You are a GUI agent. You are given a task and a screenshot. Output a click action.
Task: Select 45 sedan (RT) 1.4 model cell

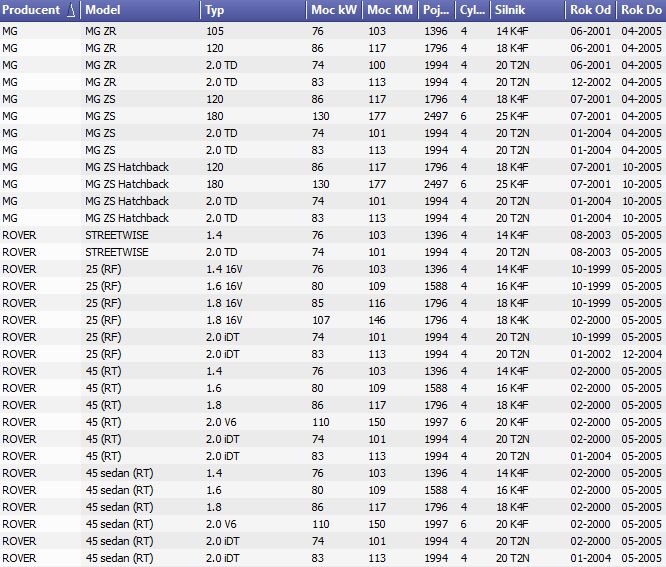(x=119, y=473)
